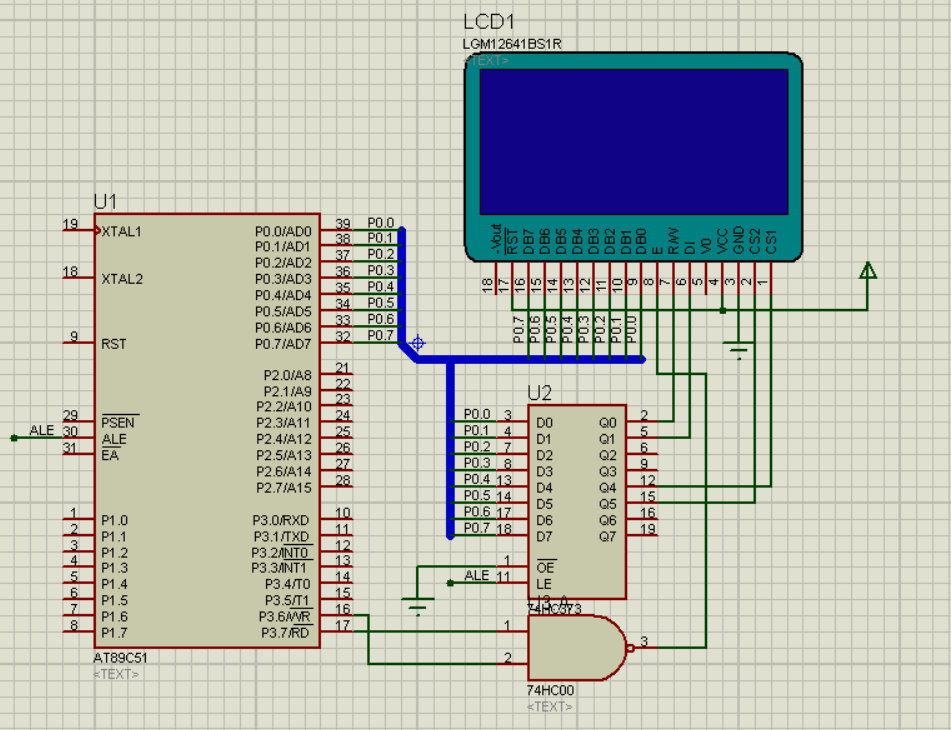
Task: Click the EA pin 31 on U1
Action: point(79,453)
